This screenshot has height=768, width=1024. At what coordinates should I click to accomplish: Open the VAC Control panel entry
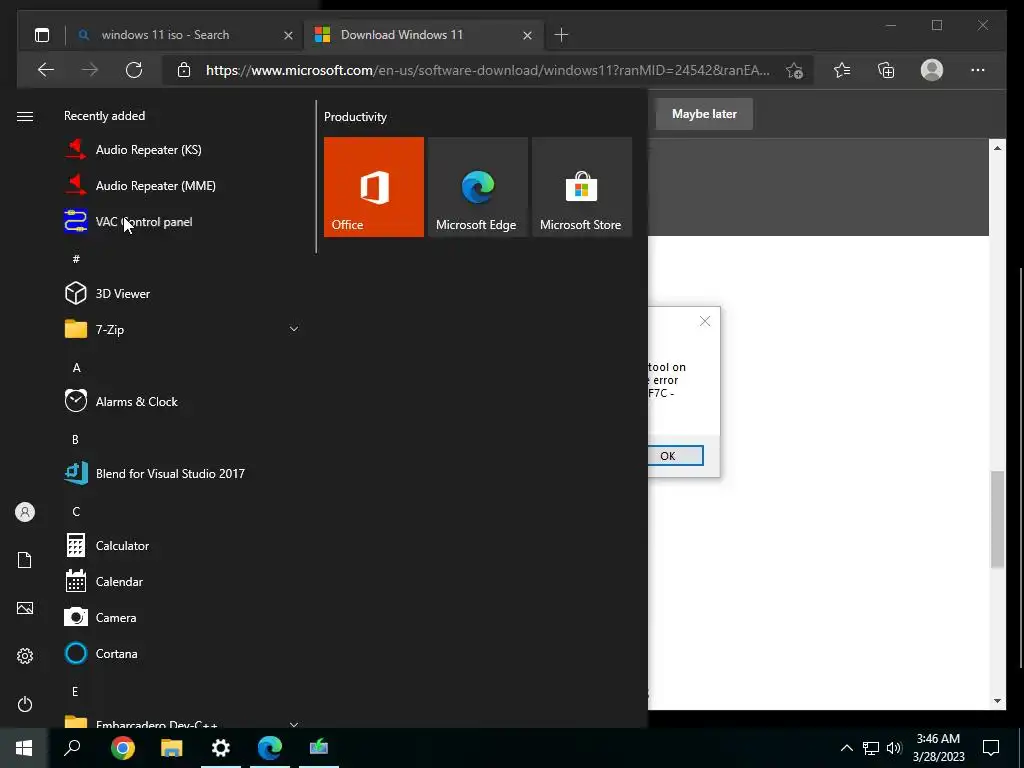(182, 221)
